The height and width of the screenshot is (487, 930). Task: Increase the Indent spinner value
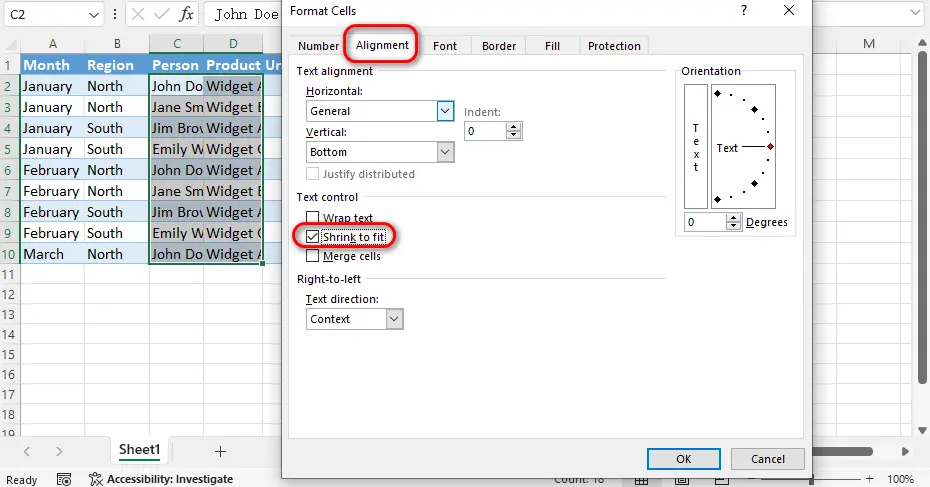[514, 127]
